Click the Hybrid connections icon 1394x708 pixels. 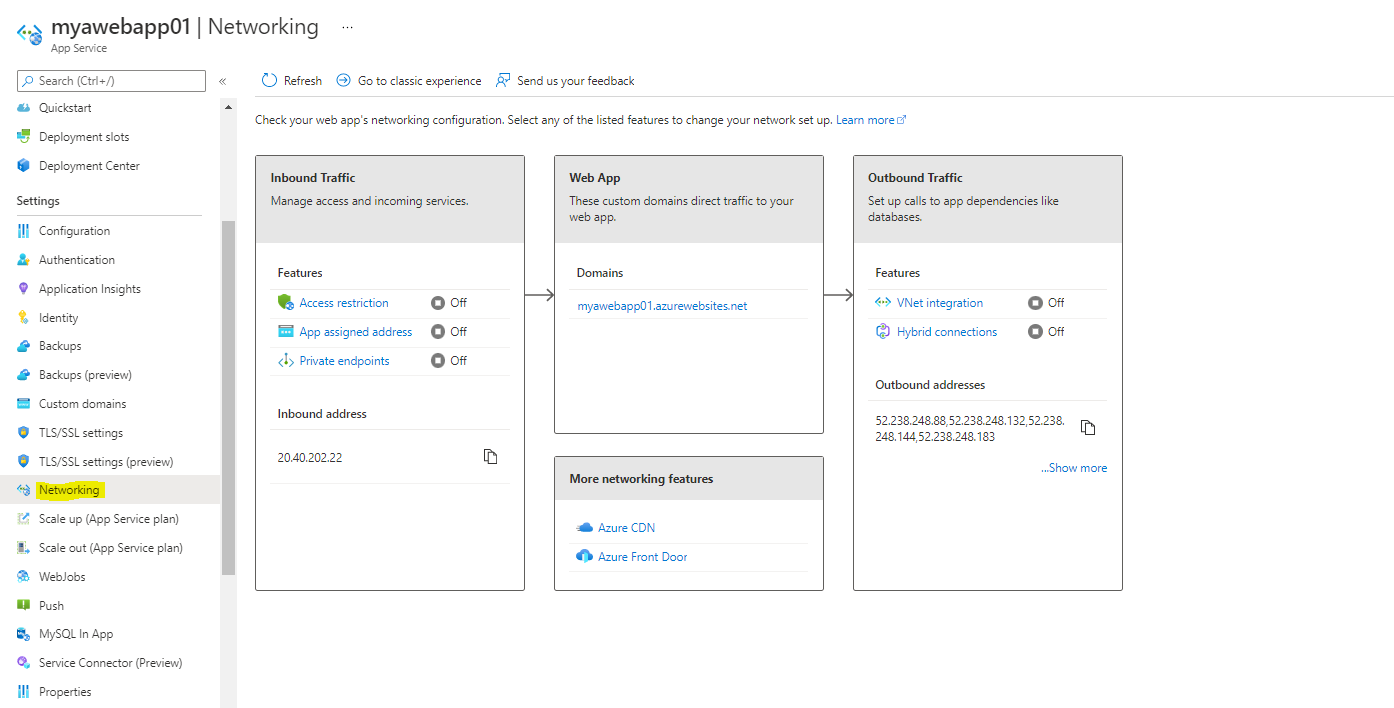[883, 332]
